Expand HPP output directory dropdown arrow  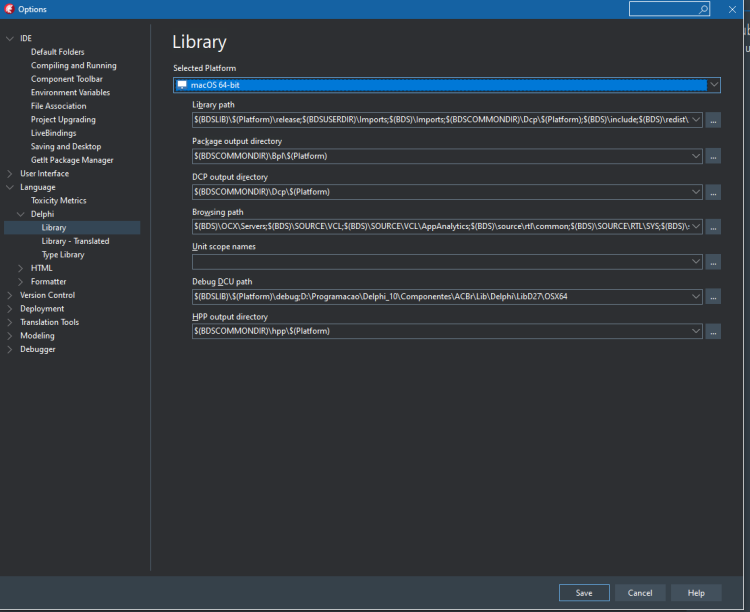(x=696, y=331)
